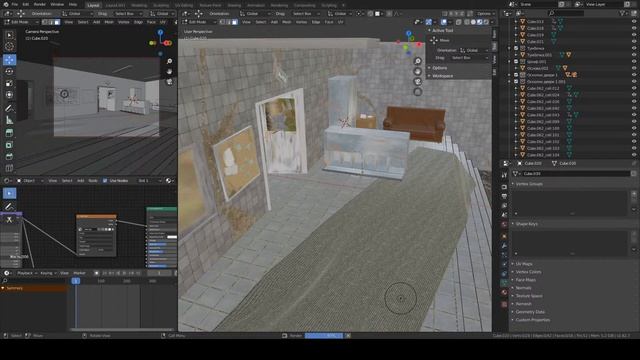The height and width of the screenshot is (360, 640).
Task: Open the Object Data green mesh tab
Action: point(504,282)
